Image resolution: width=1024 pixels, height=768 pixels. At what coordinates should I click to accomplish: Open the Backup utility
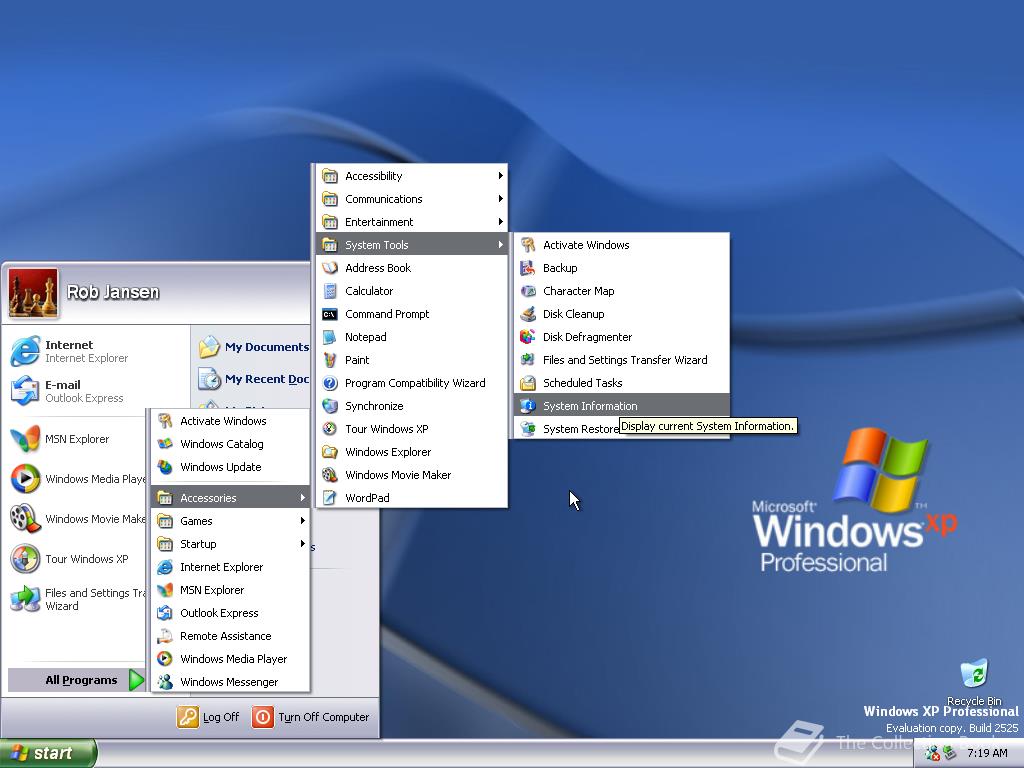point(559,267)
